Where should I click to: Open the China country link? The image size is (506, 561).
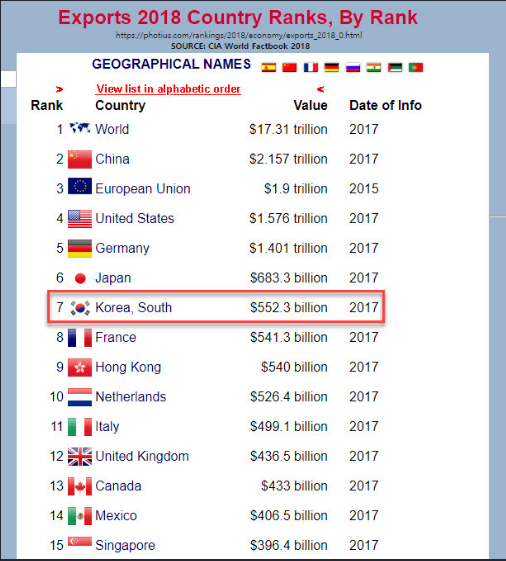(x=112, y=159)
